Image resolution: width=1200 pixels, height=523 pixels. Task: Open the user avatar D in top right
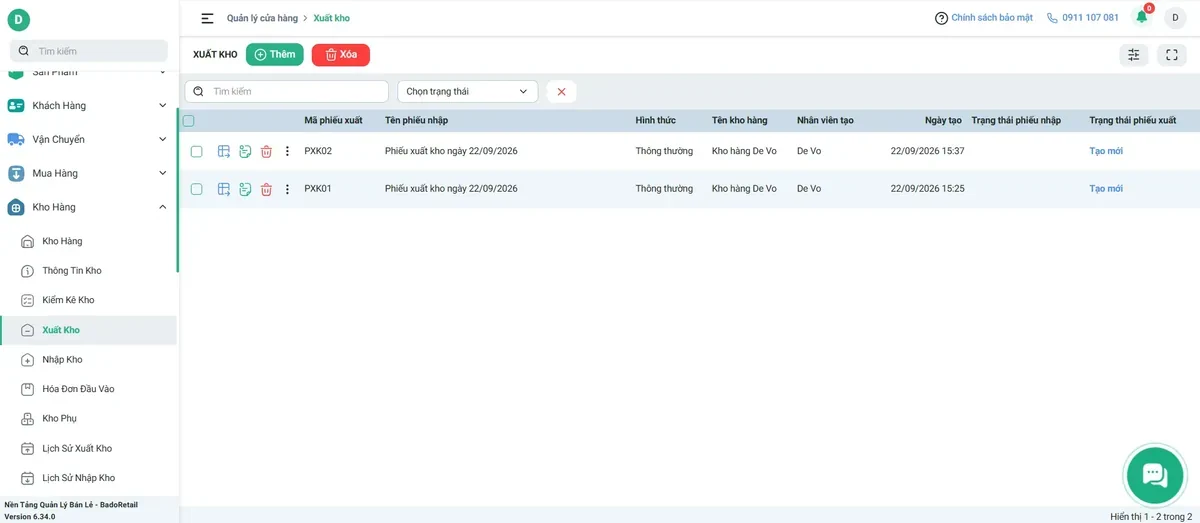coord(1175,18)
